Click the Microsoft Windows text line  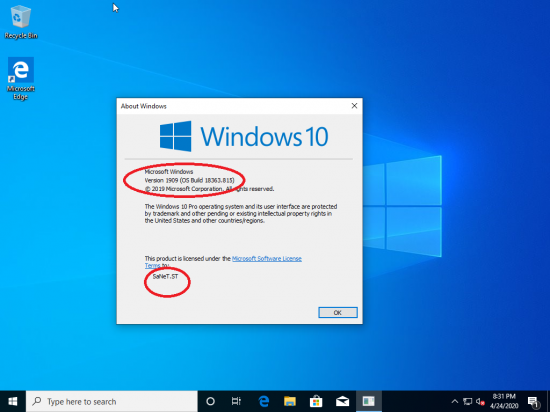(x=169, y=172)
